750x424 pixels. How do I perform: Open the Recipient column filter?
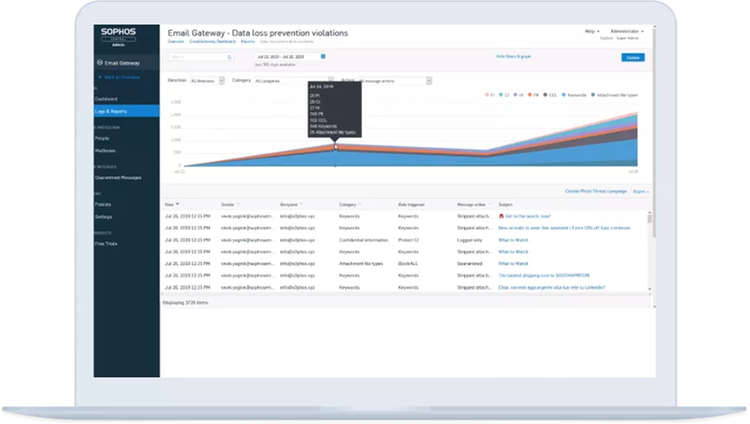click(301, 204)
